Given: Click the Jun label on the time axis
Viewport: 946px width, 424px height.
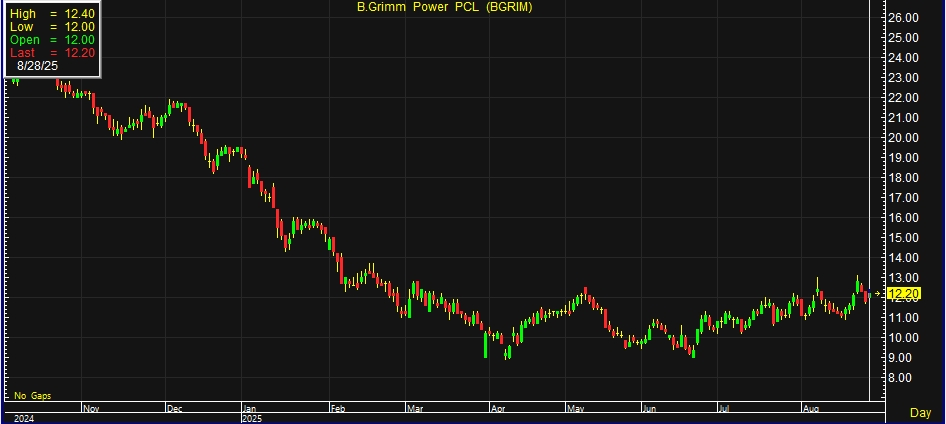Looking at the screenshot, I should point(649,408).
